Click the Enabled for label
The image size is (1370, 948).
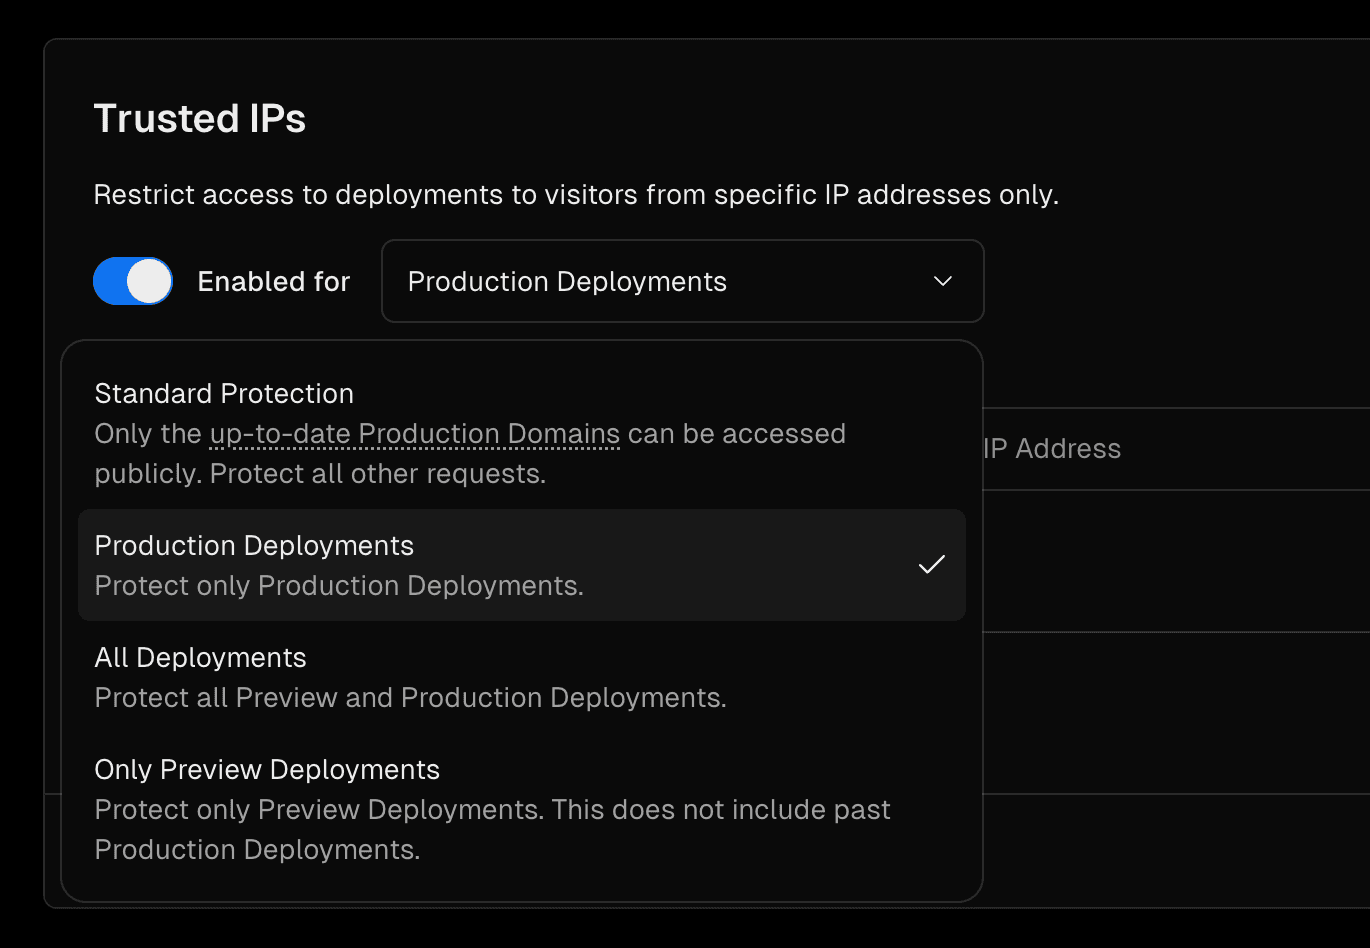273,281
